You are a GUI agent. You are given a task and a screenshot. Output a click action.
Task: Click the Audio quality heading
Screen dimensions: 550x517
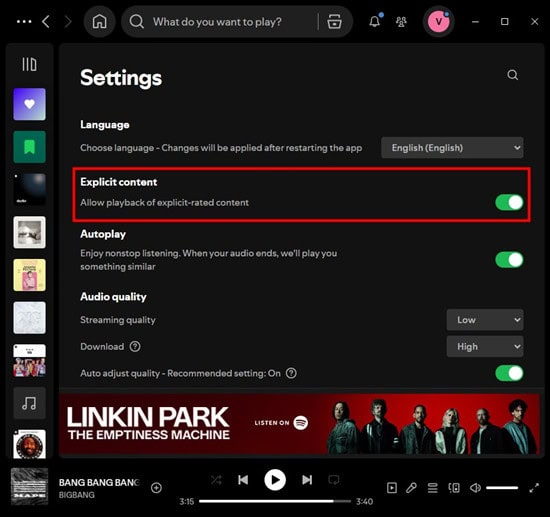[113, 297]
